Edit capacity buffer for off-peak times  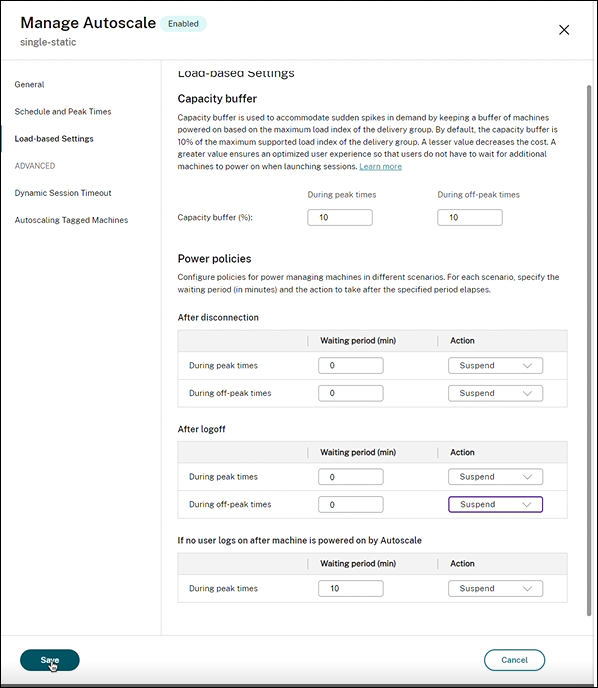pos(470,218)
